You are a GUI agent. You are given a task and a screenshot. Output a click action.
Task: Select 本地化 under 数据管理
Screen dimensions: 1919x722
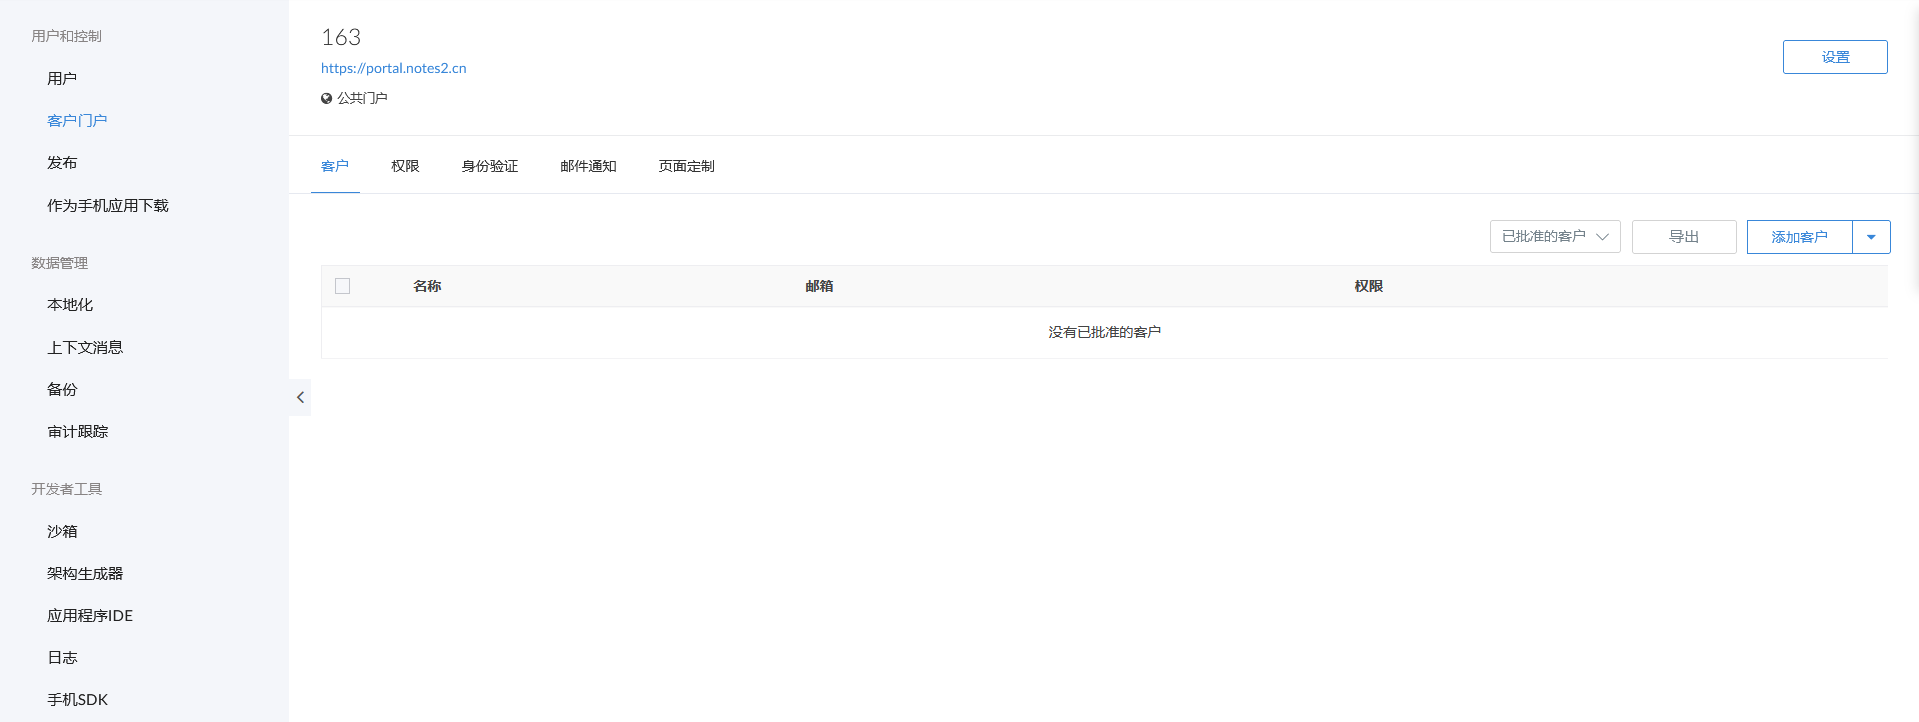click(x=70, y=305)
